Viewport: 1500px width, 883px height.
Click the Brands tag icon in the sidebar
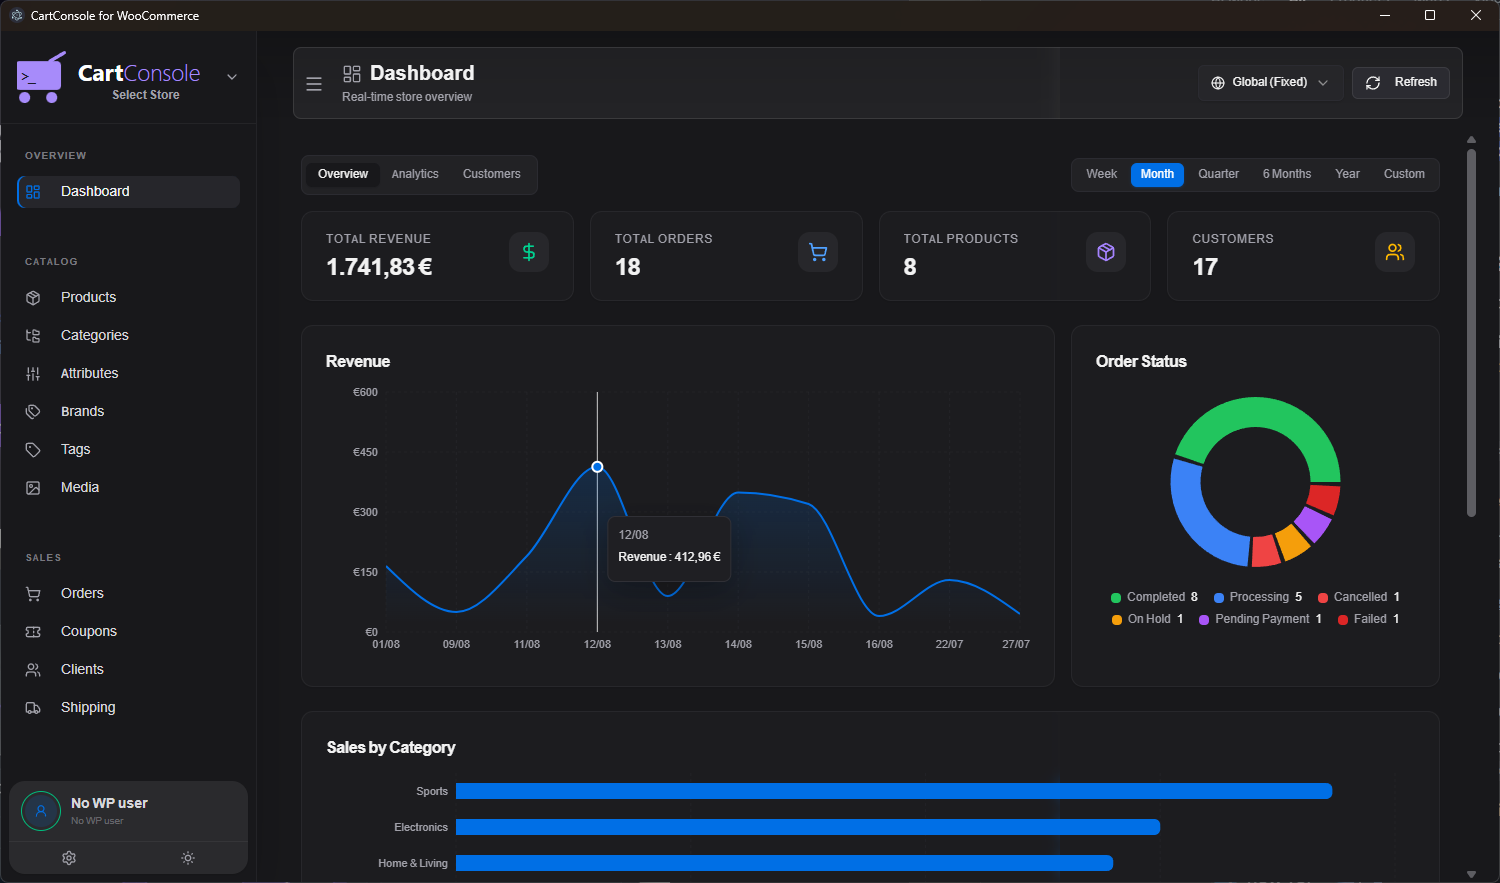(x=33, y=412)
